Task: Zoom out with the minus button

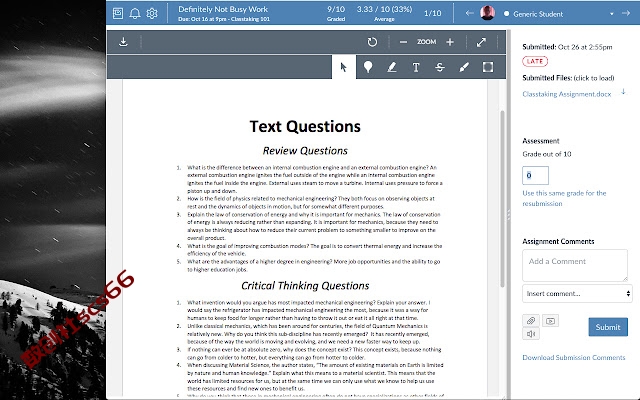Action: pyautogui.click(x=403, y=42)
